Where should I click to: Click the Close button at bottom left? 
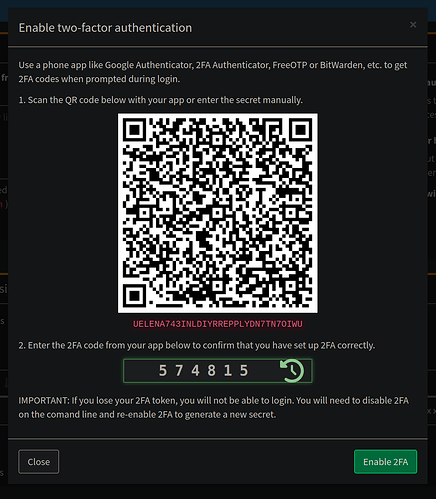click(39, 462)
